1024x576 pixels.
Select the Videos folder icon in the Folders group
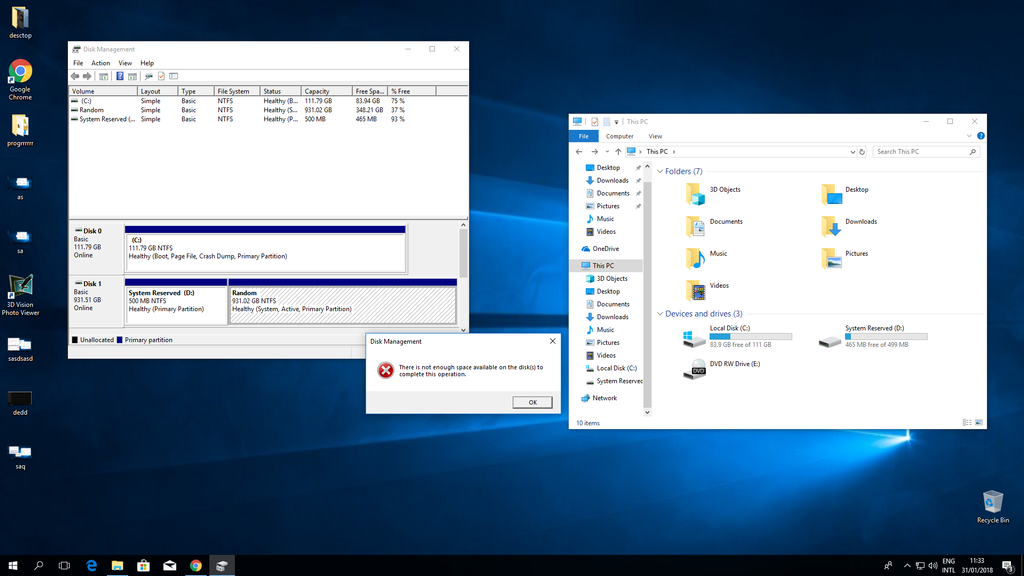tap(695, 290)
